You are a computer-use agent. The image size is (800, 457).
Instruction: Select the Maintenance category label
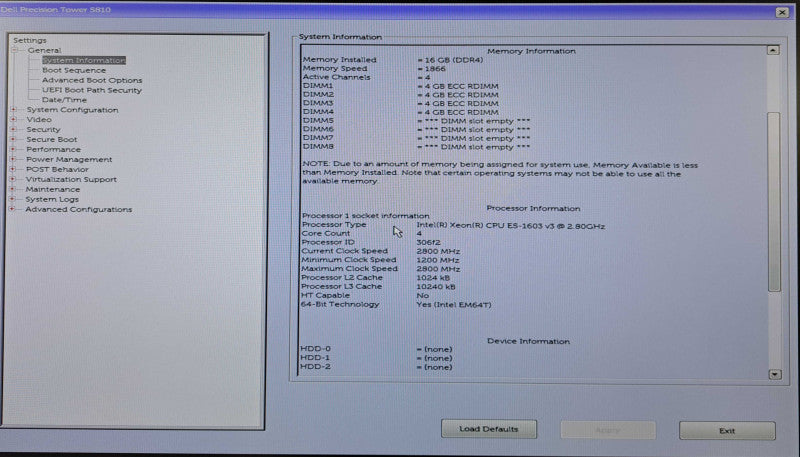tap(53, 189)
